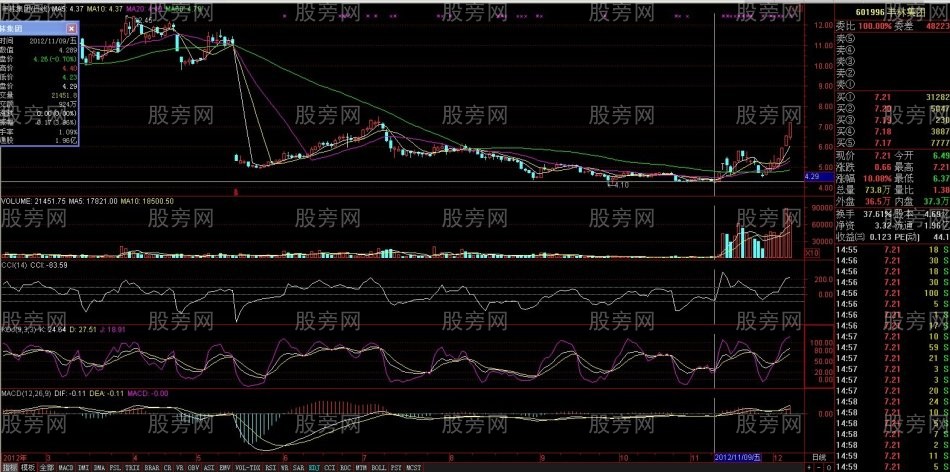This screenshot has width=950, height=472.
Task: Click the 换手 37.61% value
Action: 877,214
